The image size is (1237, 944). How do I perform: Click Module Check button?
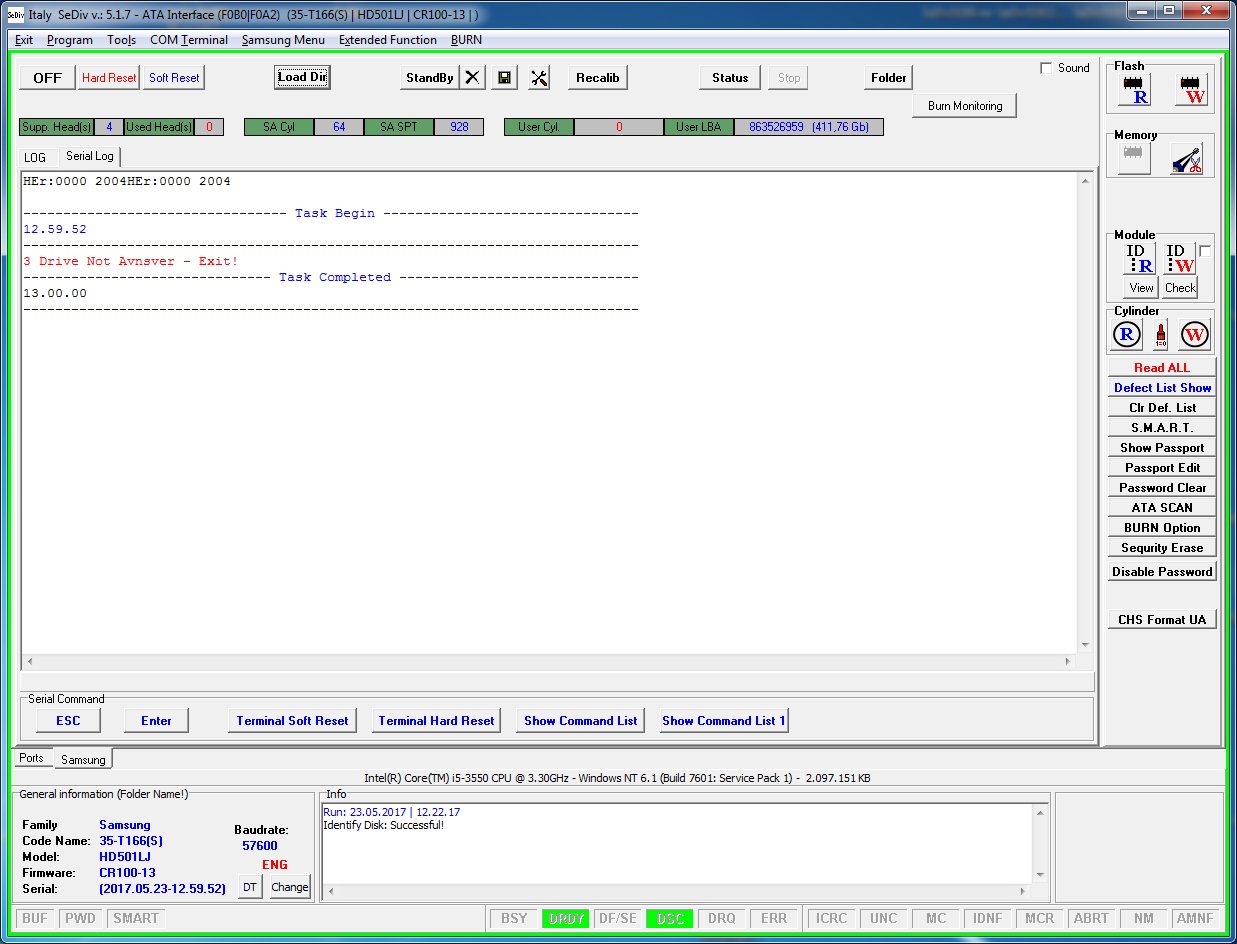pyautogui.click(x=1180, y=288)
